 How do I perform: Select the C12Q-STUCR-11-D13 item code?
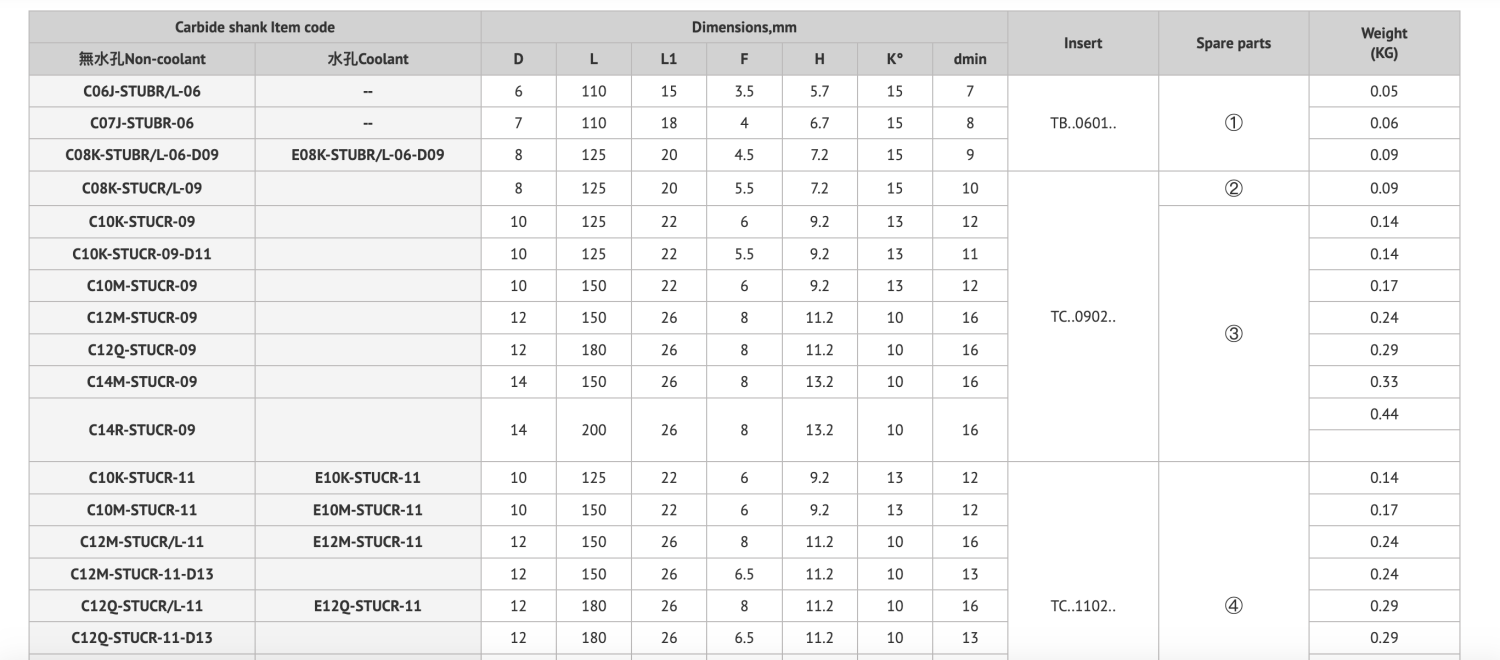pyautogui.click(x=142, y=638)
